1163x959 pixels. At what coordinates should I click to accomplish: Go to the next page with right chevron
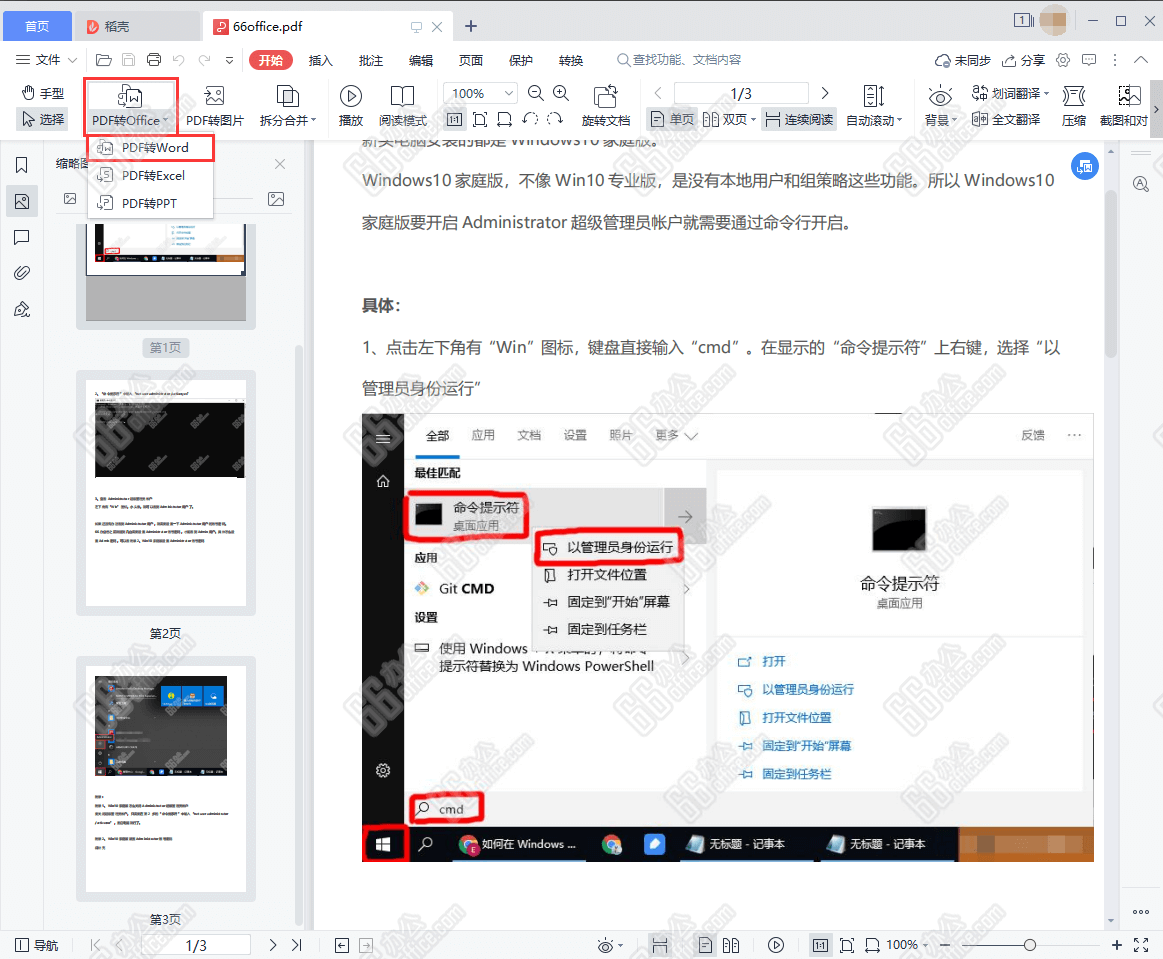pos(825,93)
